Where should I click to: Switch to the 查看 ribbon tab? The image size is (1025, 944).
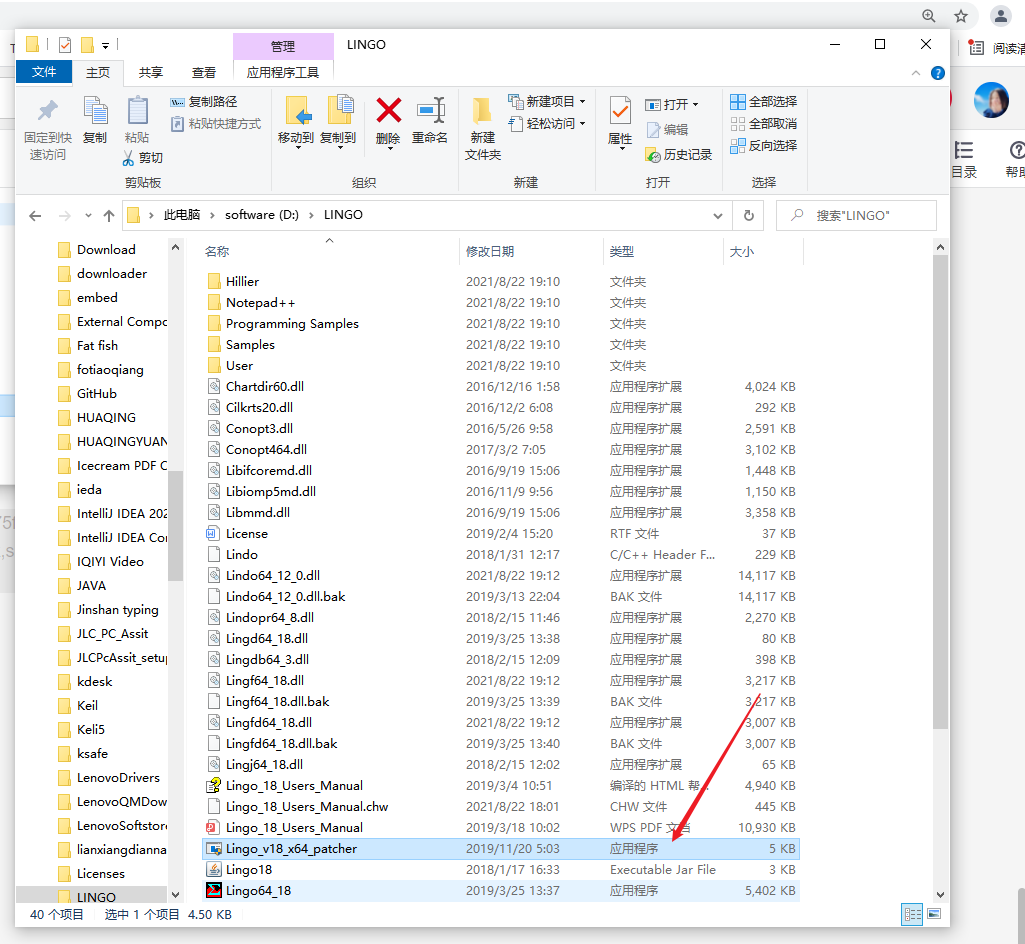coord(203,73)
